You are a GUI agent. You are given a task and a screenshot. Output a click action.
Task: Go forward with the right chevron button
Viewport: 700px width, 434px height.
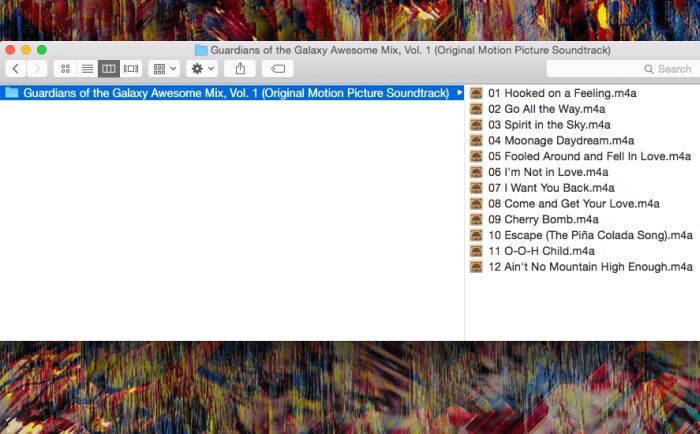(x=37, y=69)
